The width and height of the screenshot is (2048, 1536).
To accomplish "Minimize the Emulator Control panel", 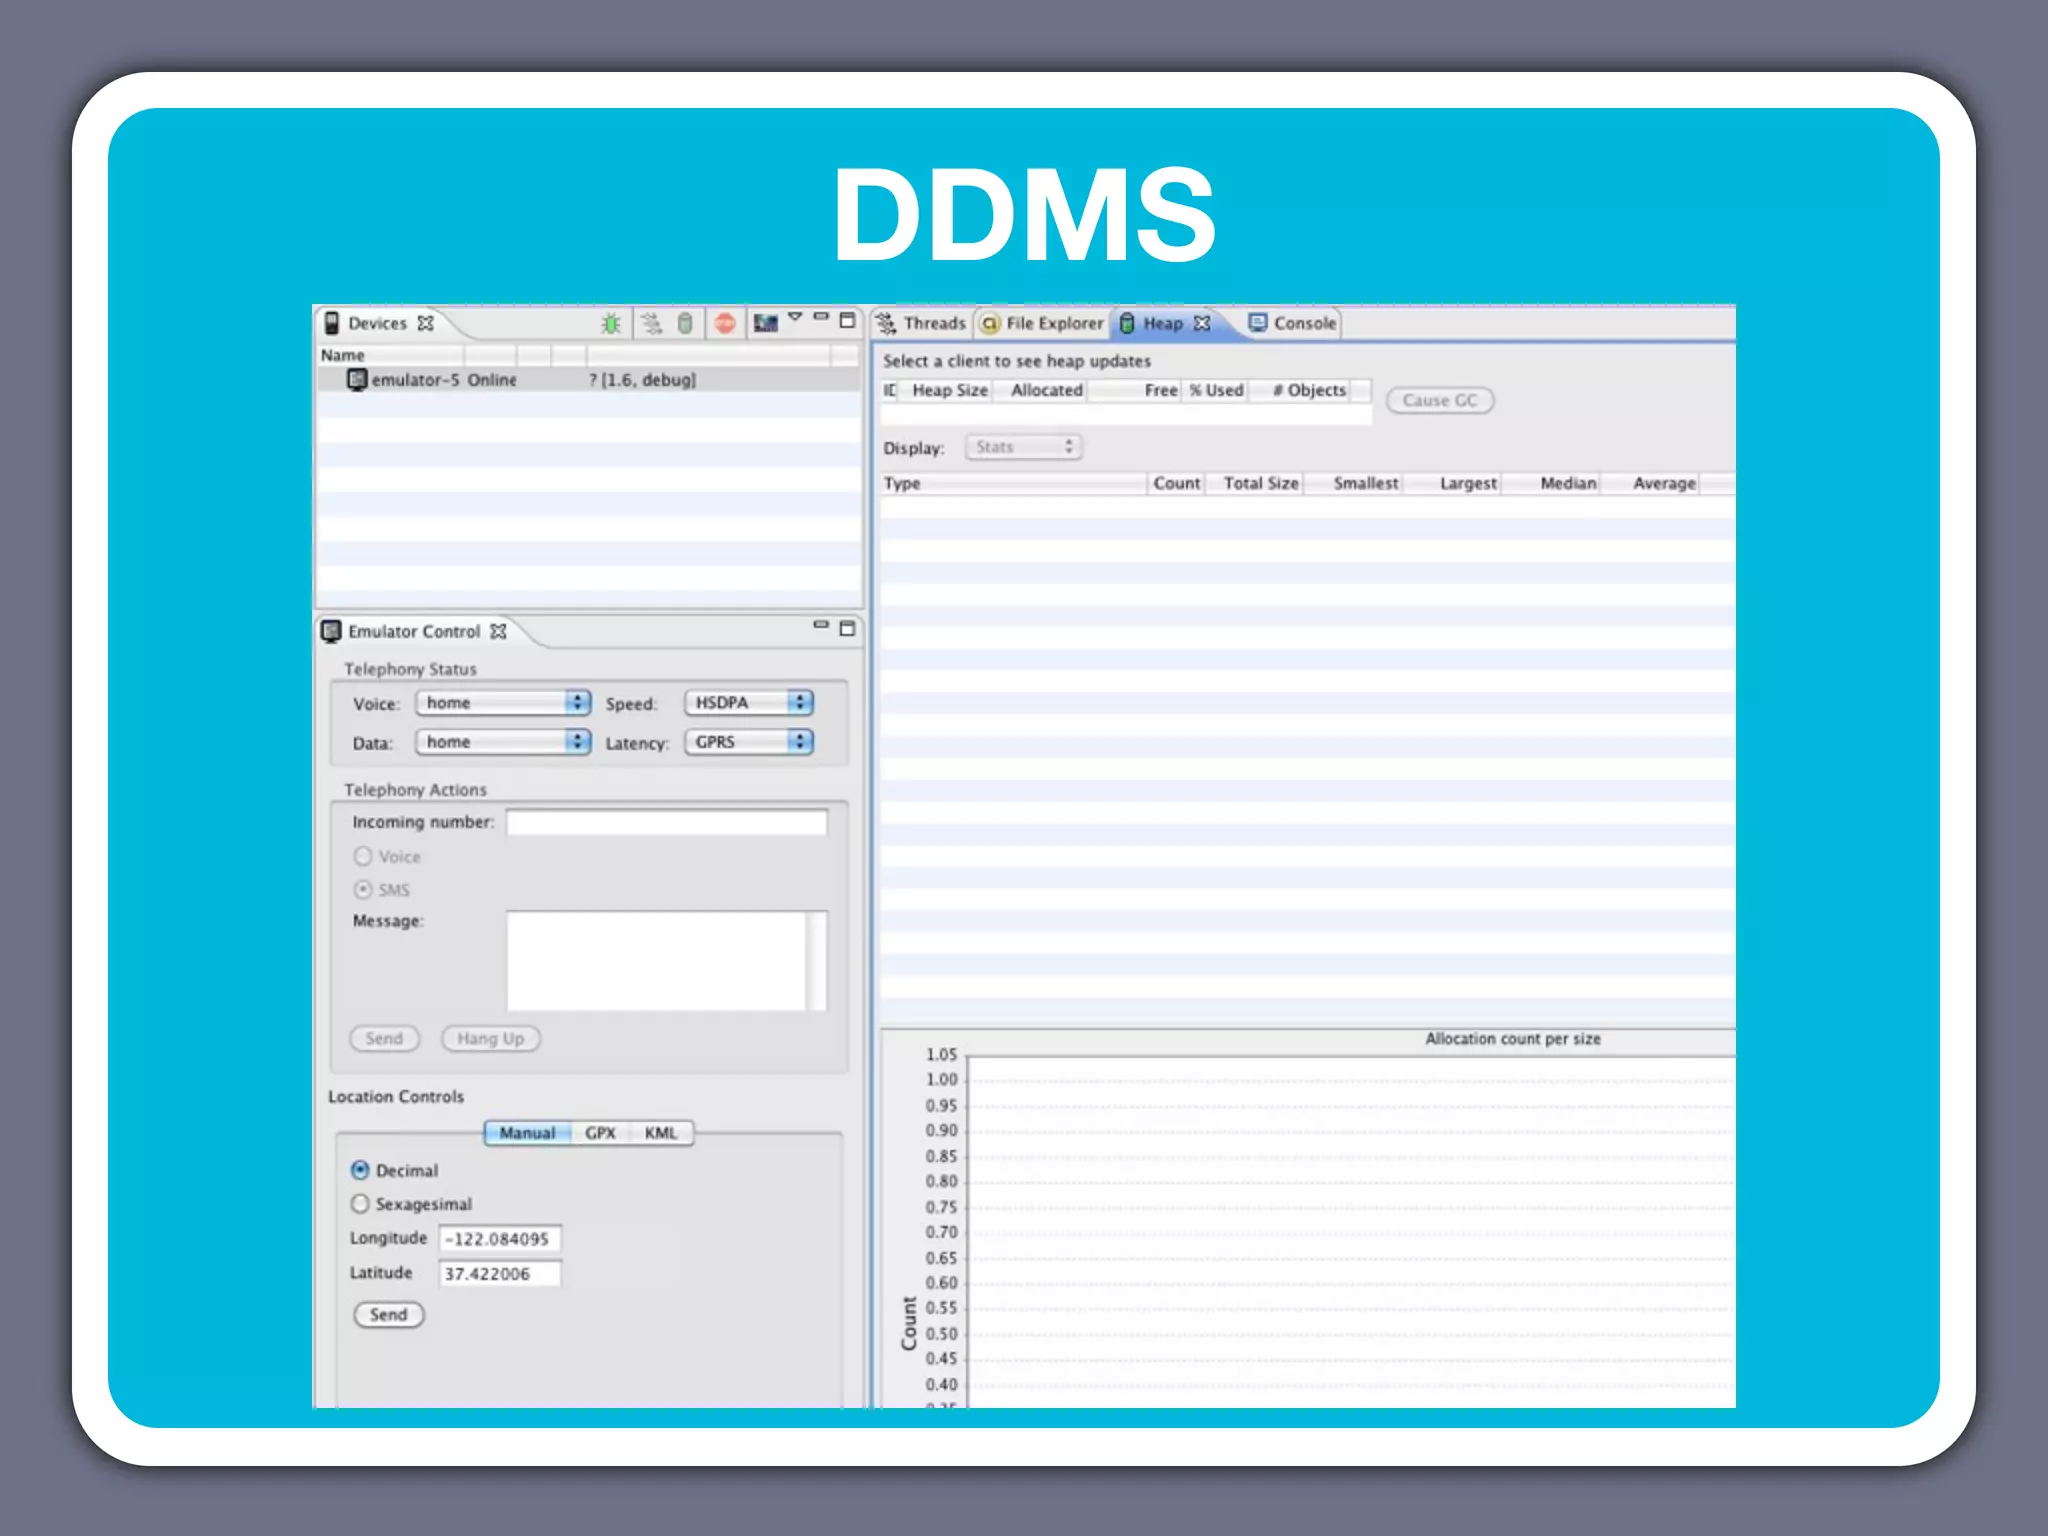I will point(821,625).
